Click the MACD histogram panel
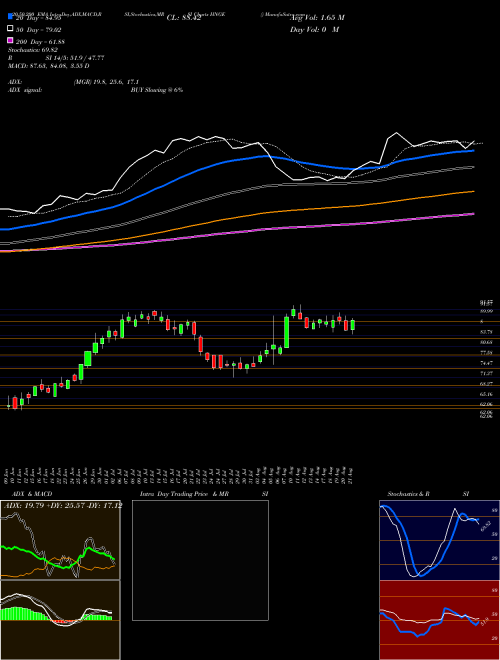500x660 pixels. click(60, 620)
